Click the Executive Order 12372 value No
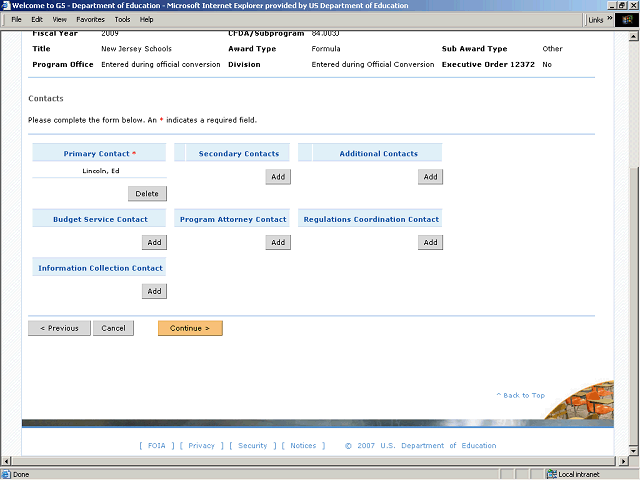 point(547,64)
